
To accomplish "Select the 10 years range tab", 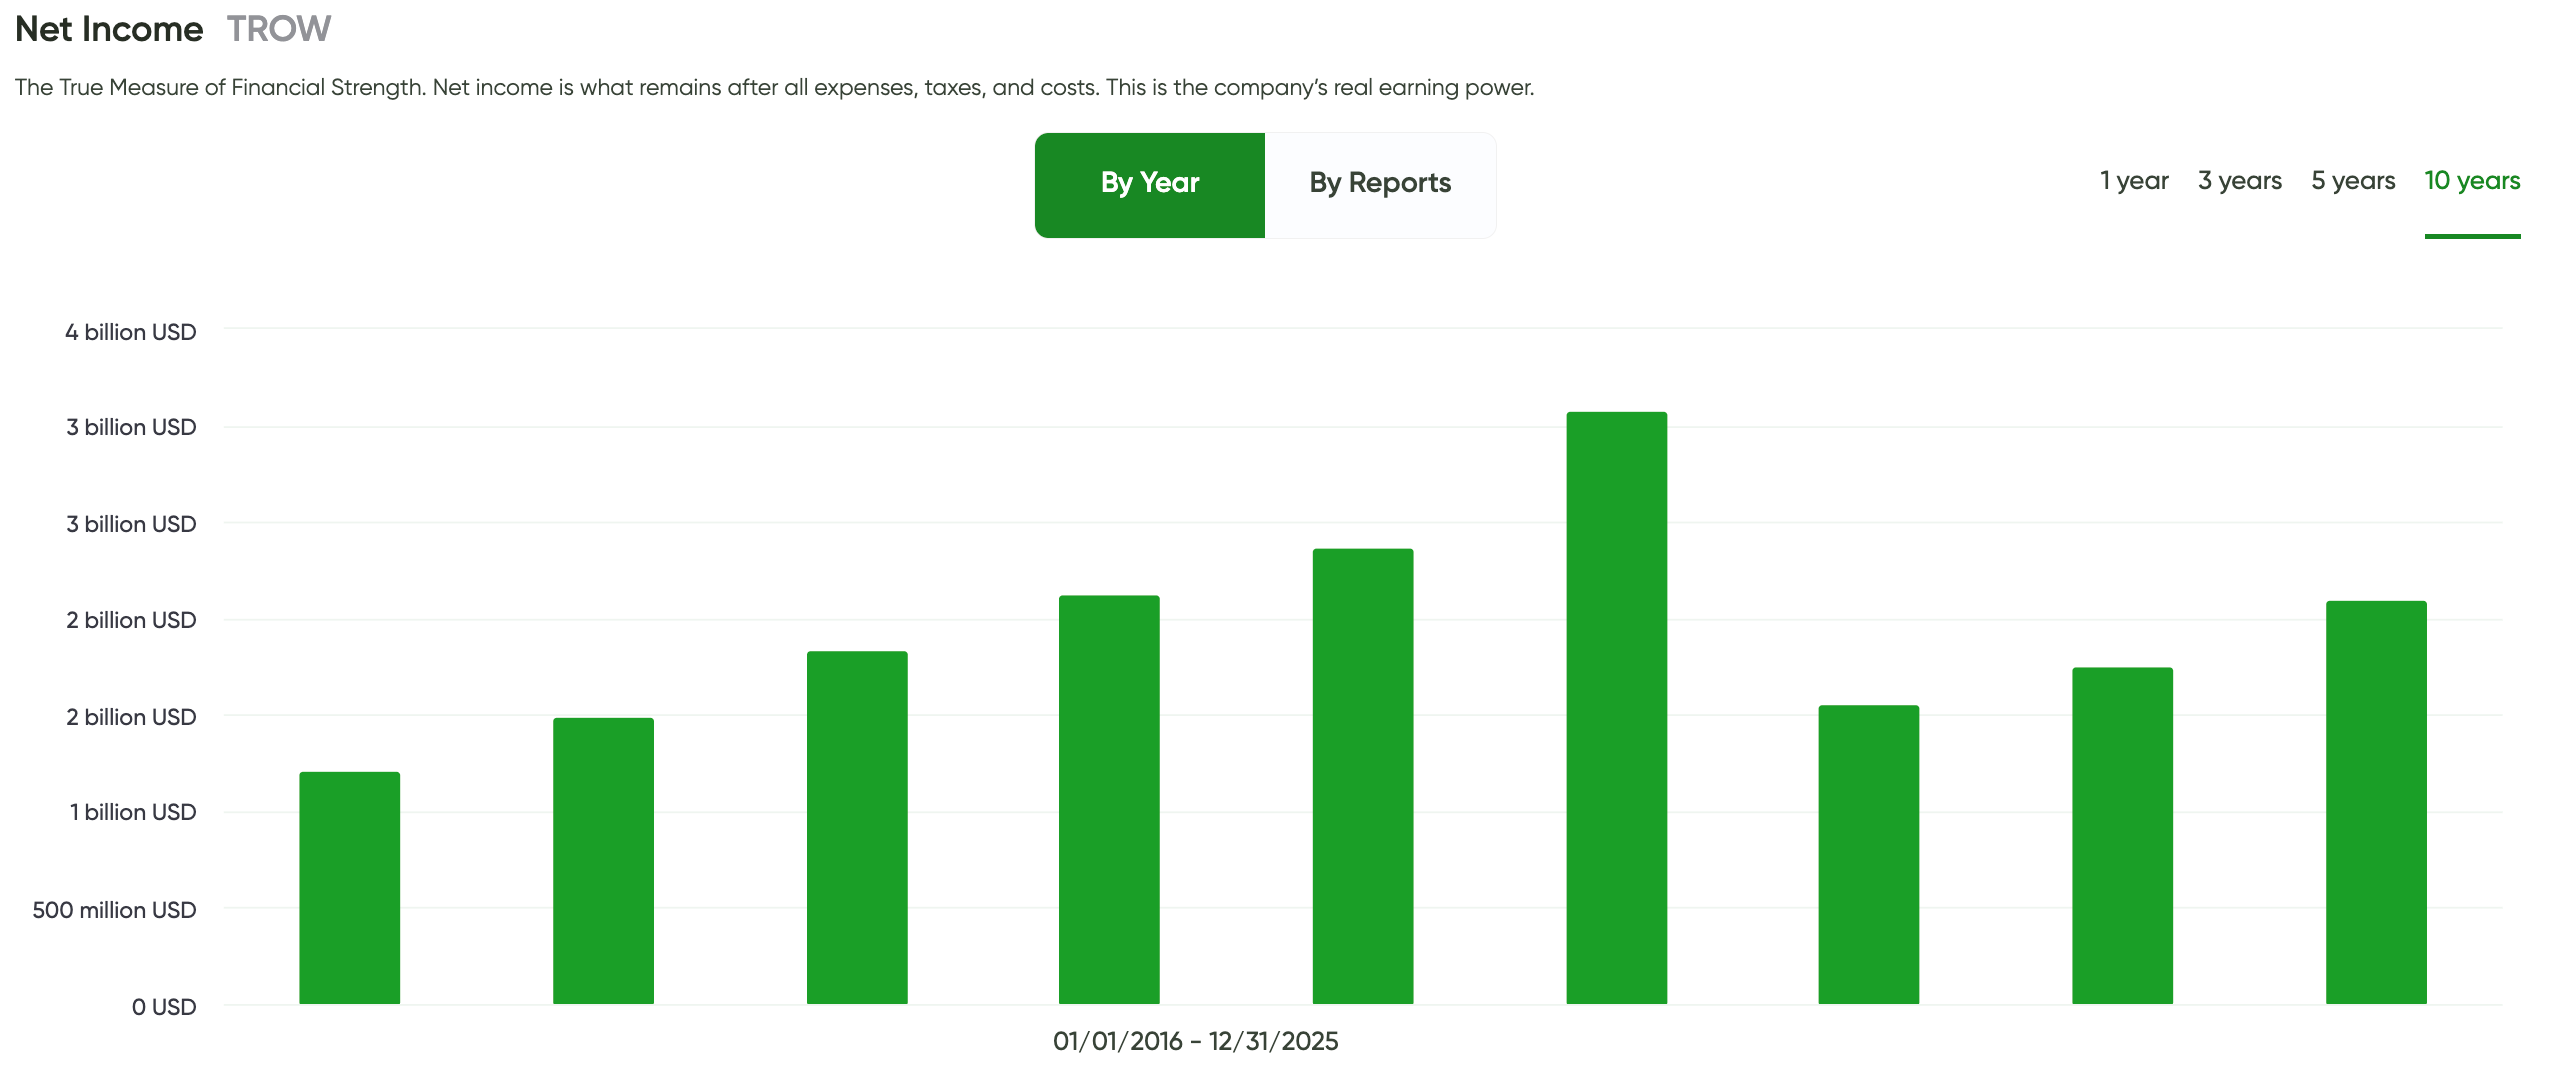I will click(2471, 181).
